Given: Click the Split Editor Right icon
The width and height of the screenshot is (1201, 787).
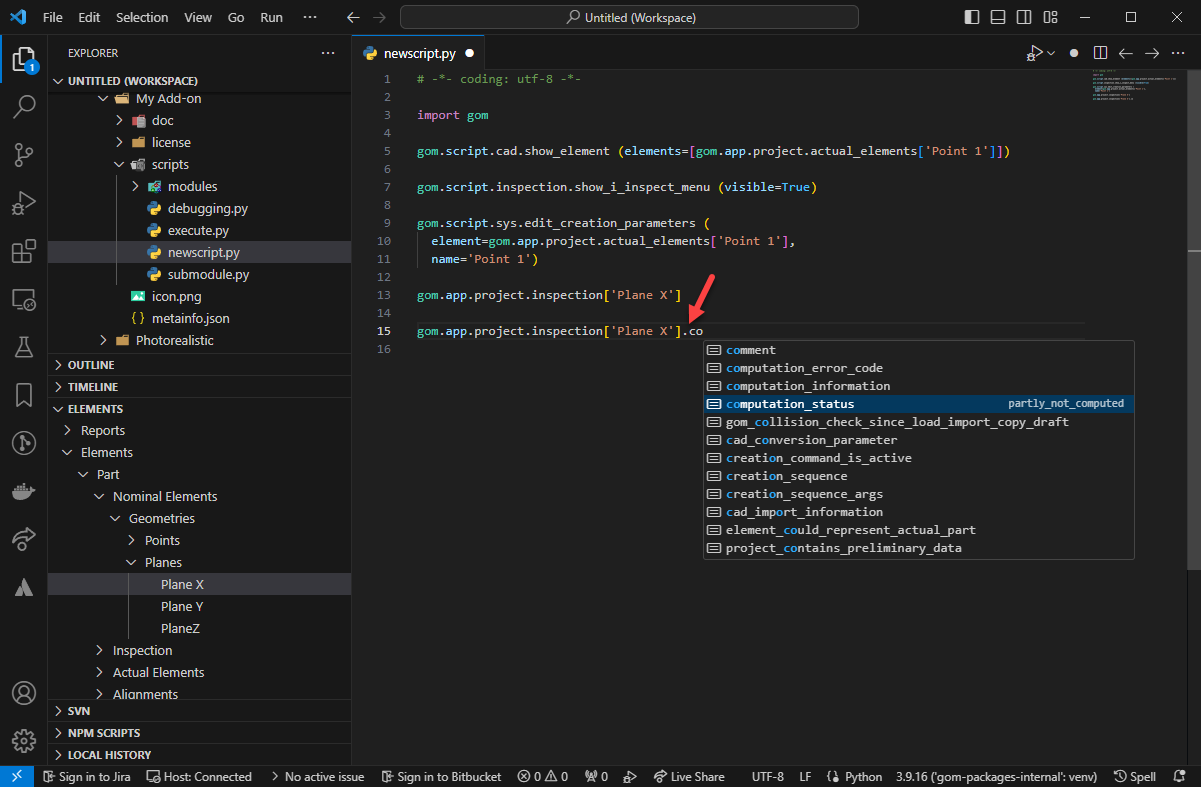Looking at the screenshot, I should coord(1100,53).
